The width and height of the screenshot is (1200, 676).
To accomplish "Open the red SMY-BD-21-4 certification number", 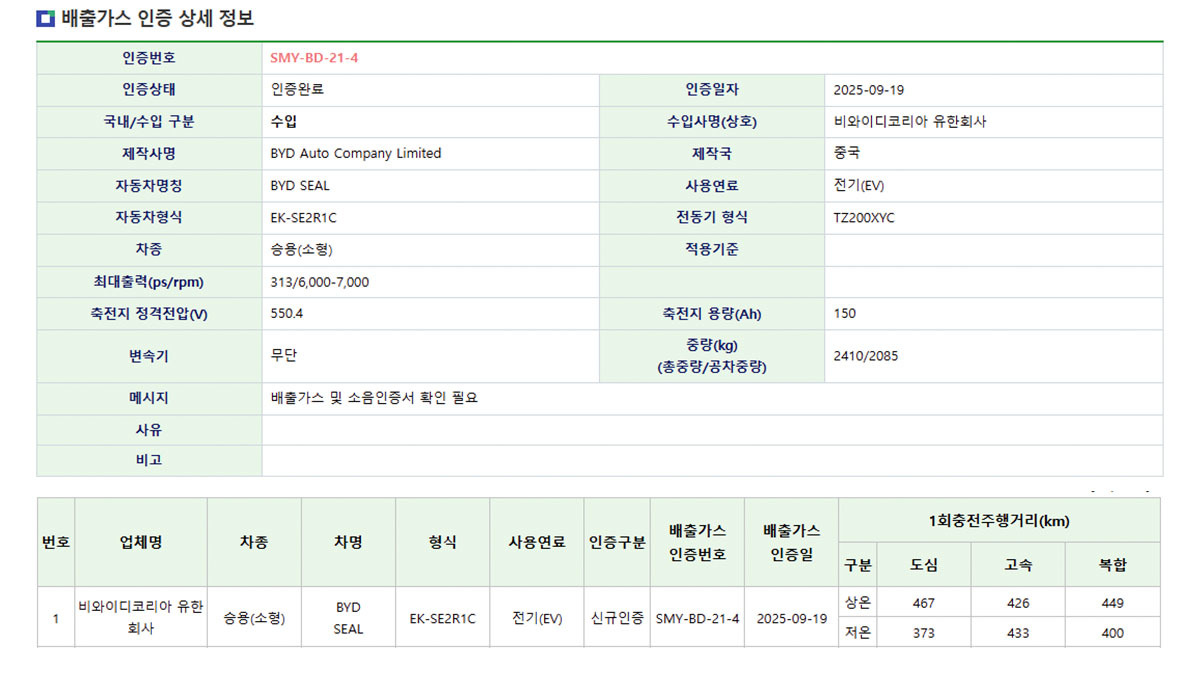I will pyautogui.click(x=314, y=58).
